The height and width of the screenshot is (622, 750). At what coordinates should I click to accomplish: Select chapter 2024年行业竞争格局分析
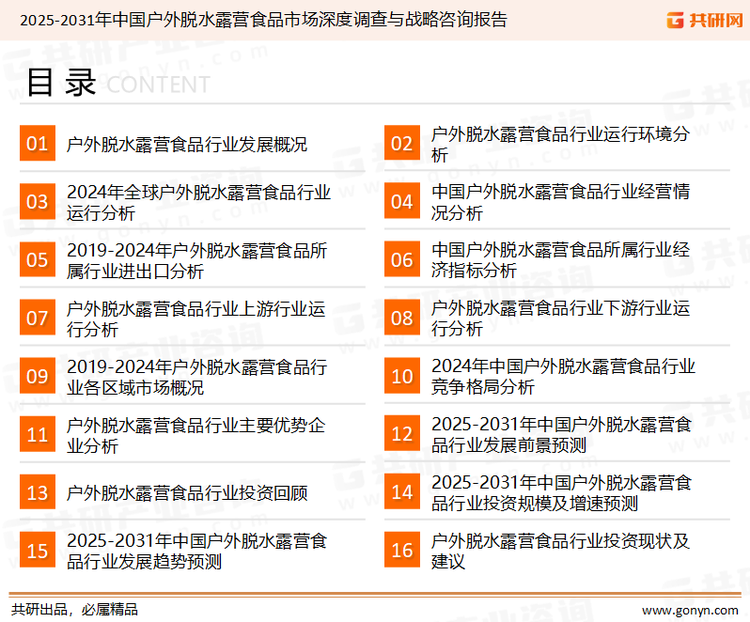coord(563,377)
